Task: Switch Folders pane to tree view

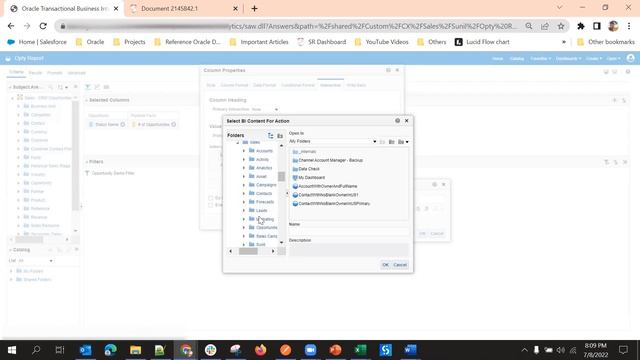Action: pos(271,136)
